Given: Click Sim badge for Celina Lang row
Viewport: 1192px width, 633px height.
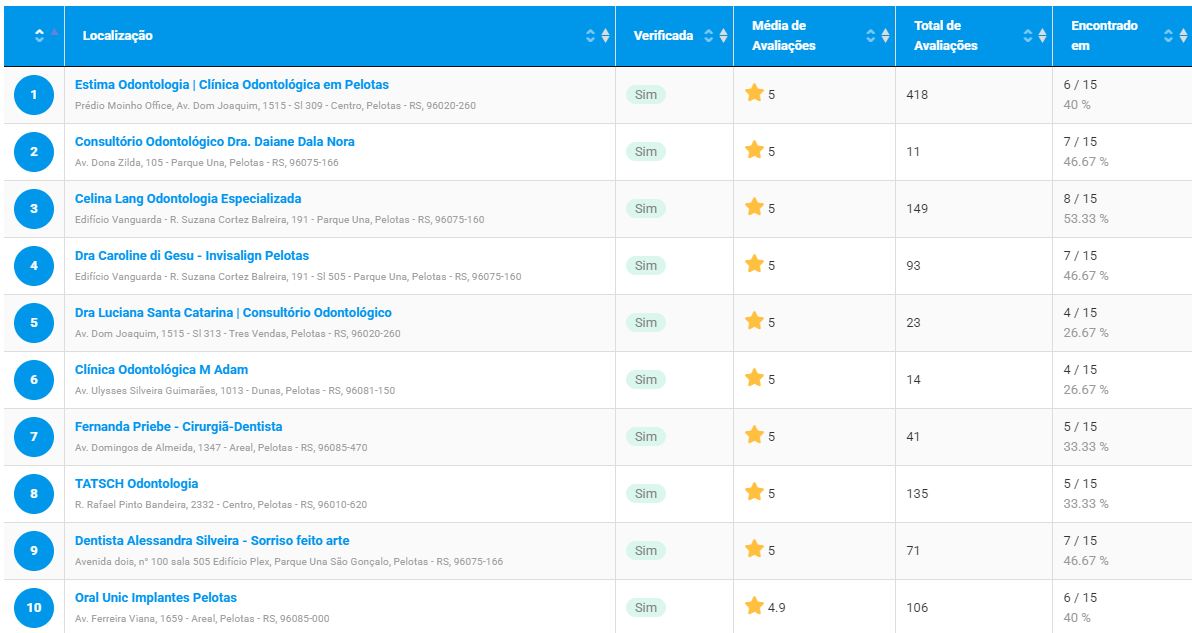Looking at the screenshot, I should coord(645,208).
